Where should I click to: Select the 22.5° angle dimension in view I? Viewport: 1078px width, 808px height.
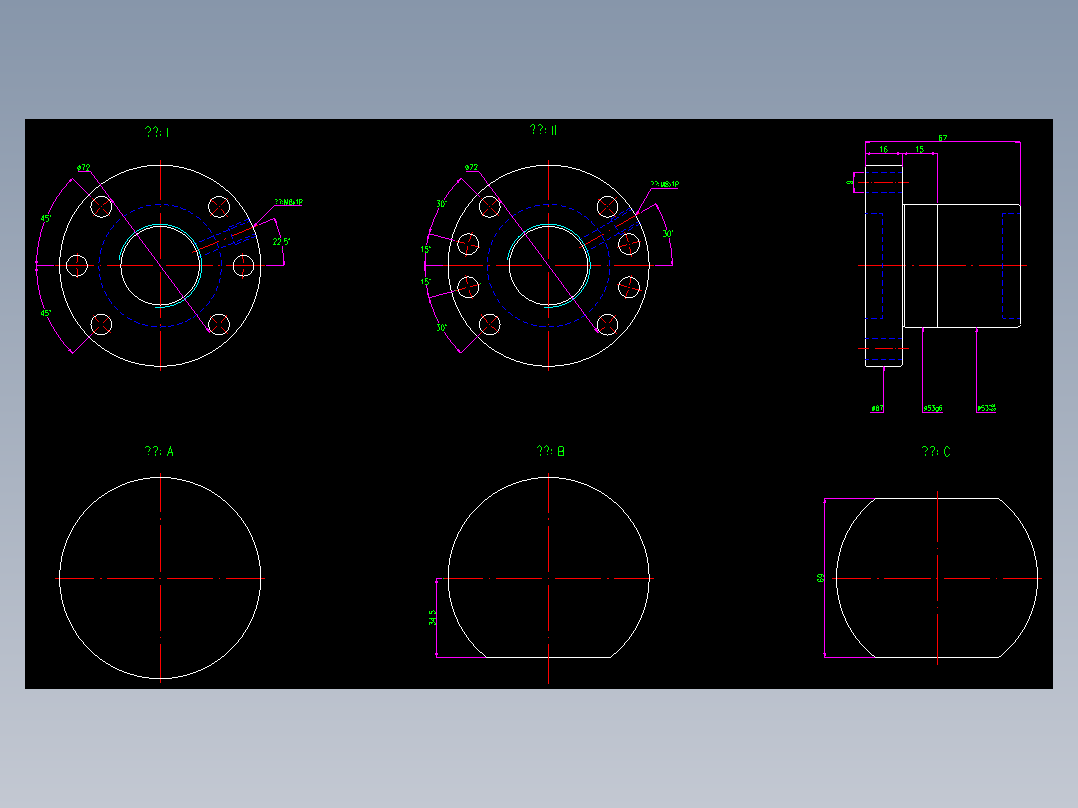click(x=281, y=241)
